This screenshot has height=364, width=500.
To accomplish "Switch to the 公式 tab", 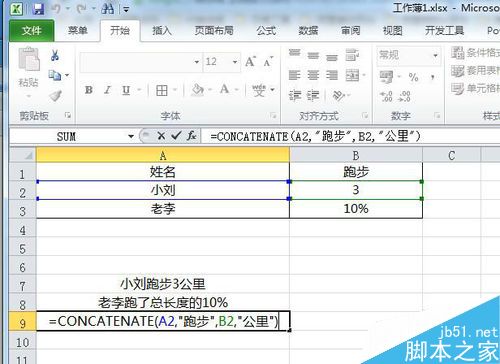I will coord(266,31).
